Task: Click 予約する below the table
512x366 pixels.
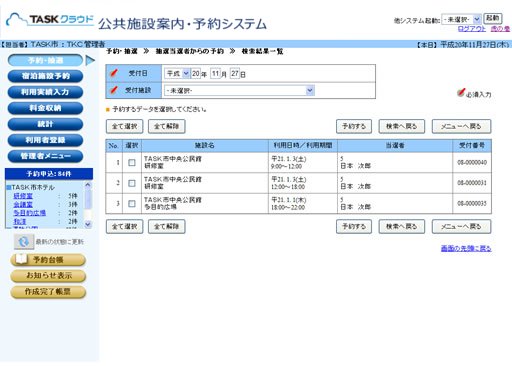Action: click(x=354, y=227)
